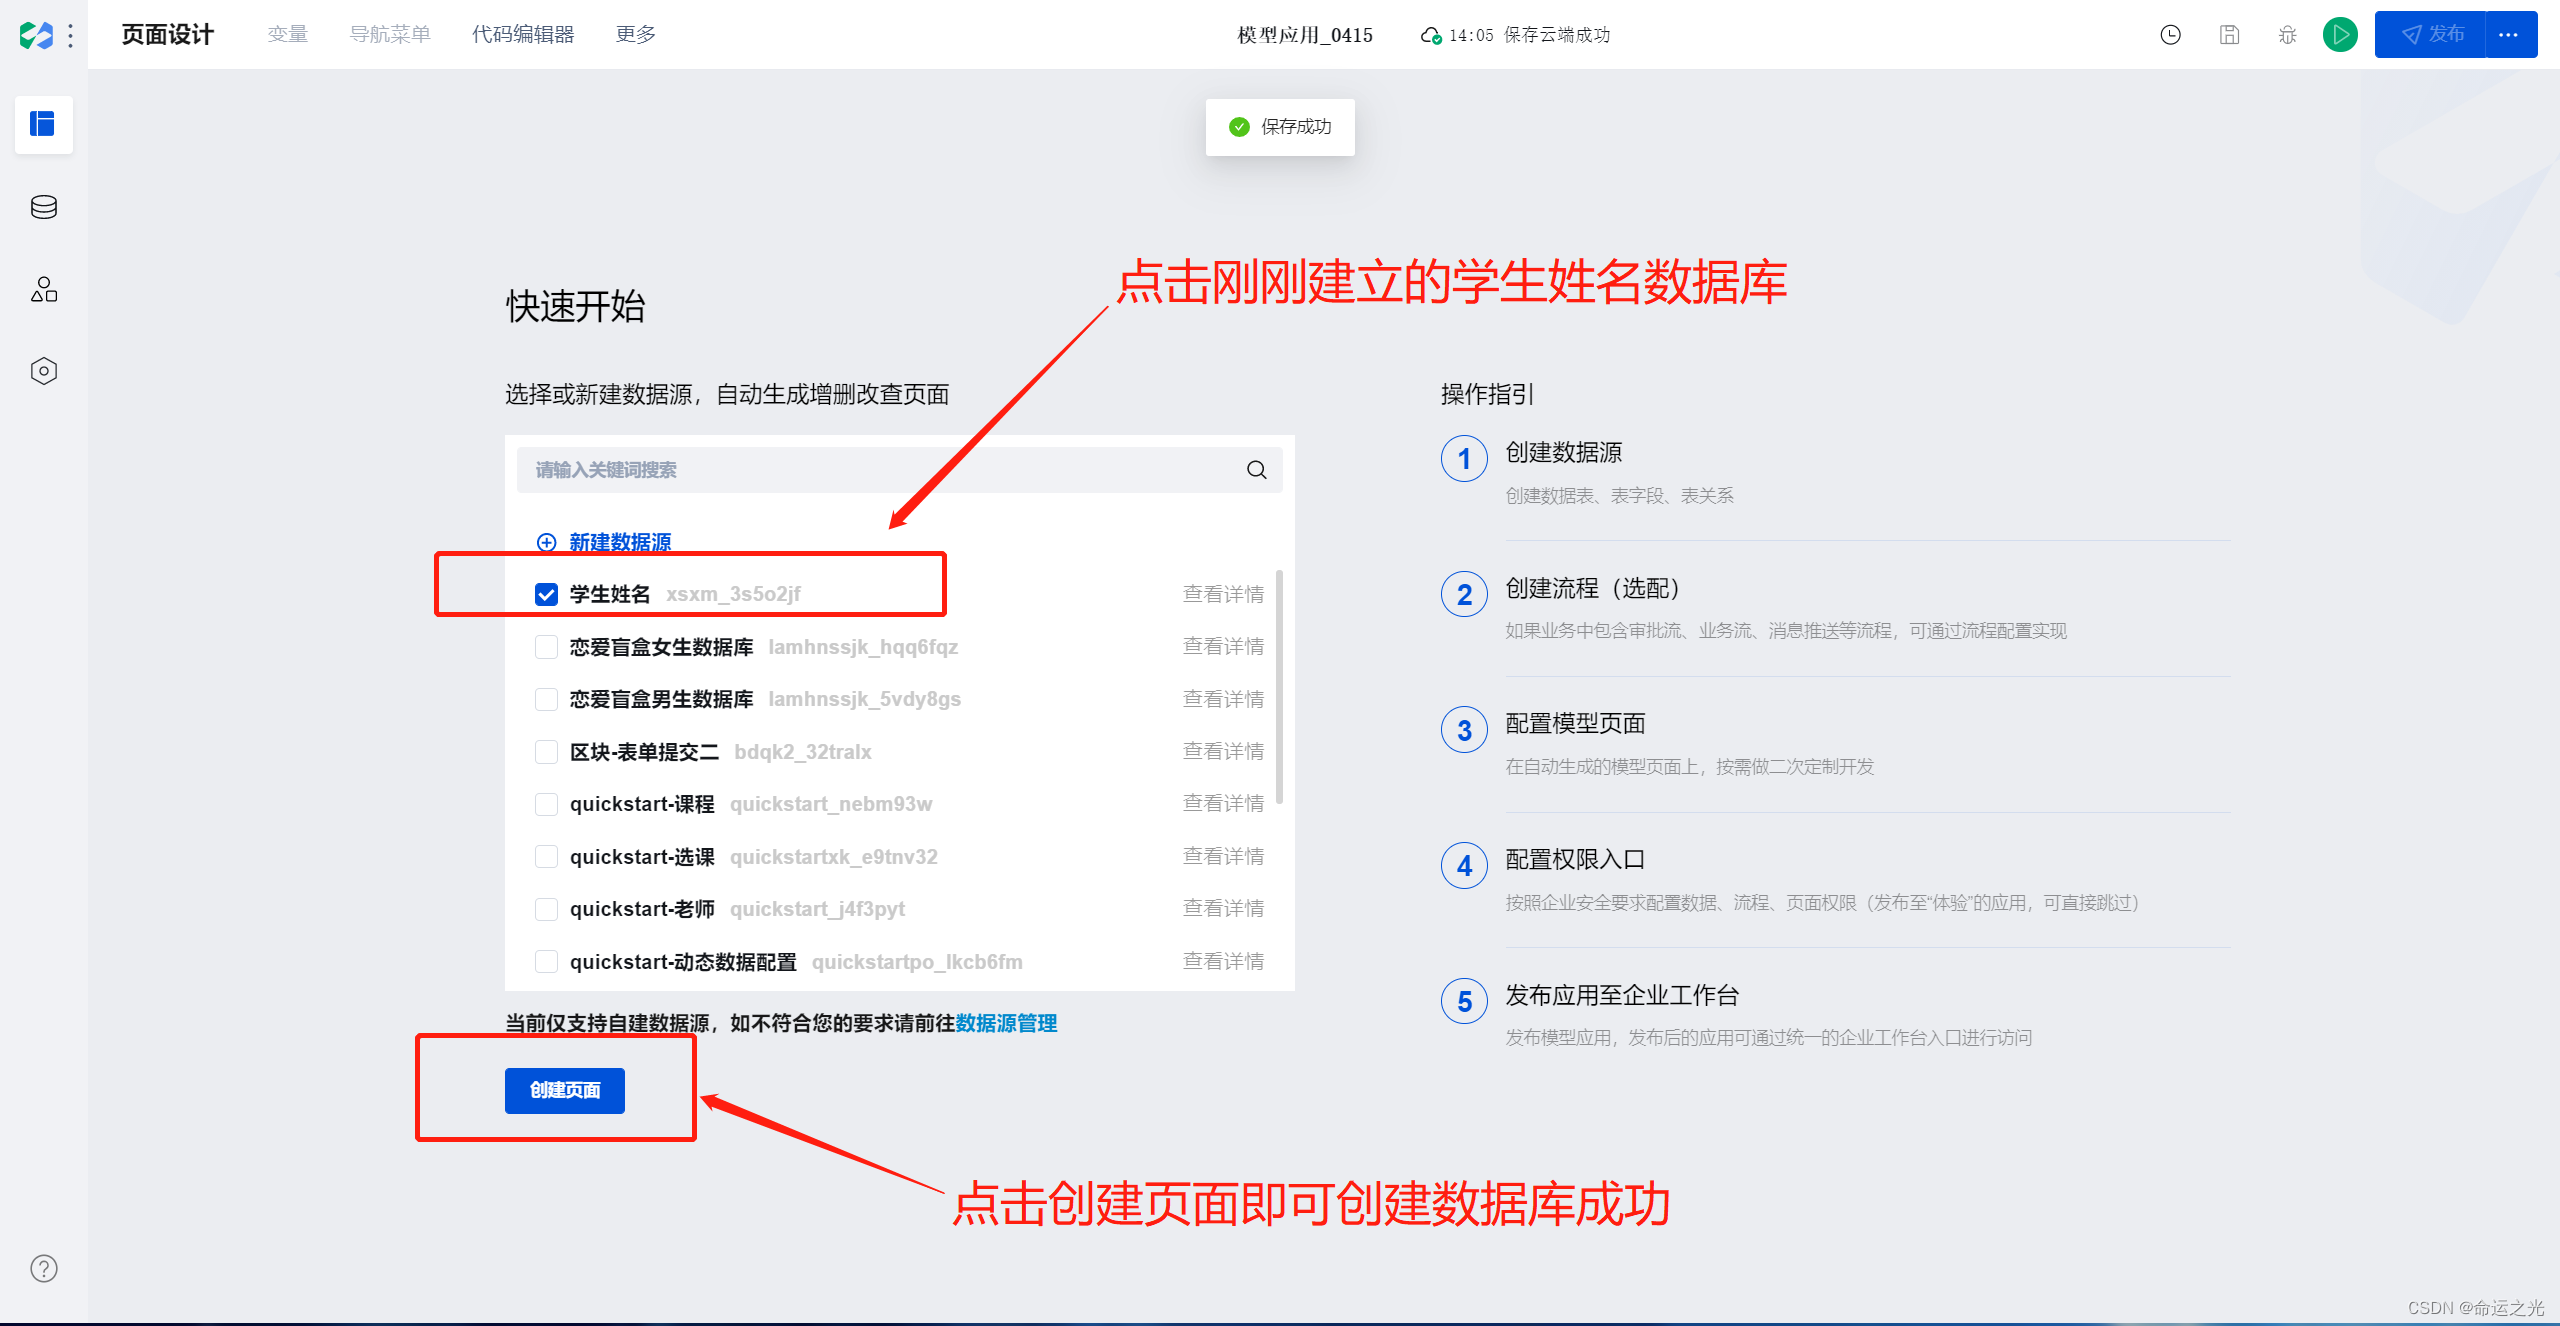Follow the 数据源管理 link
The width and height of the screenshot is (2560, 1326).
point(1006,1023)
